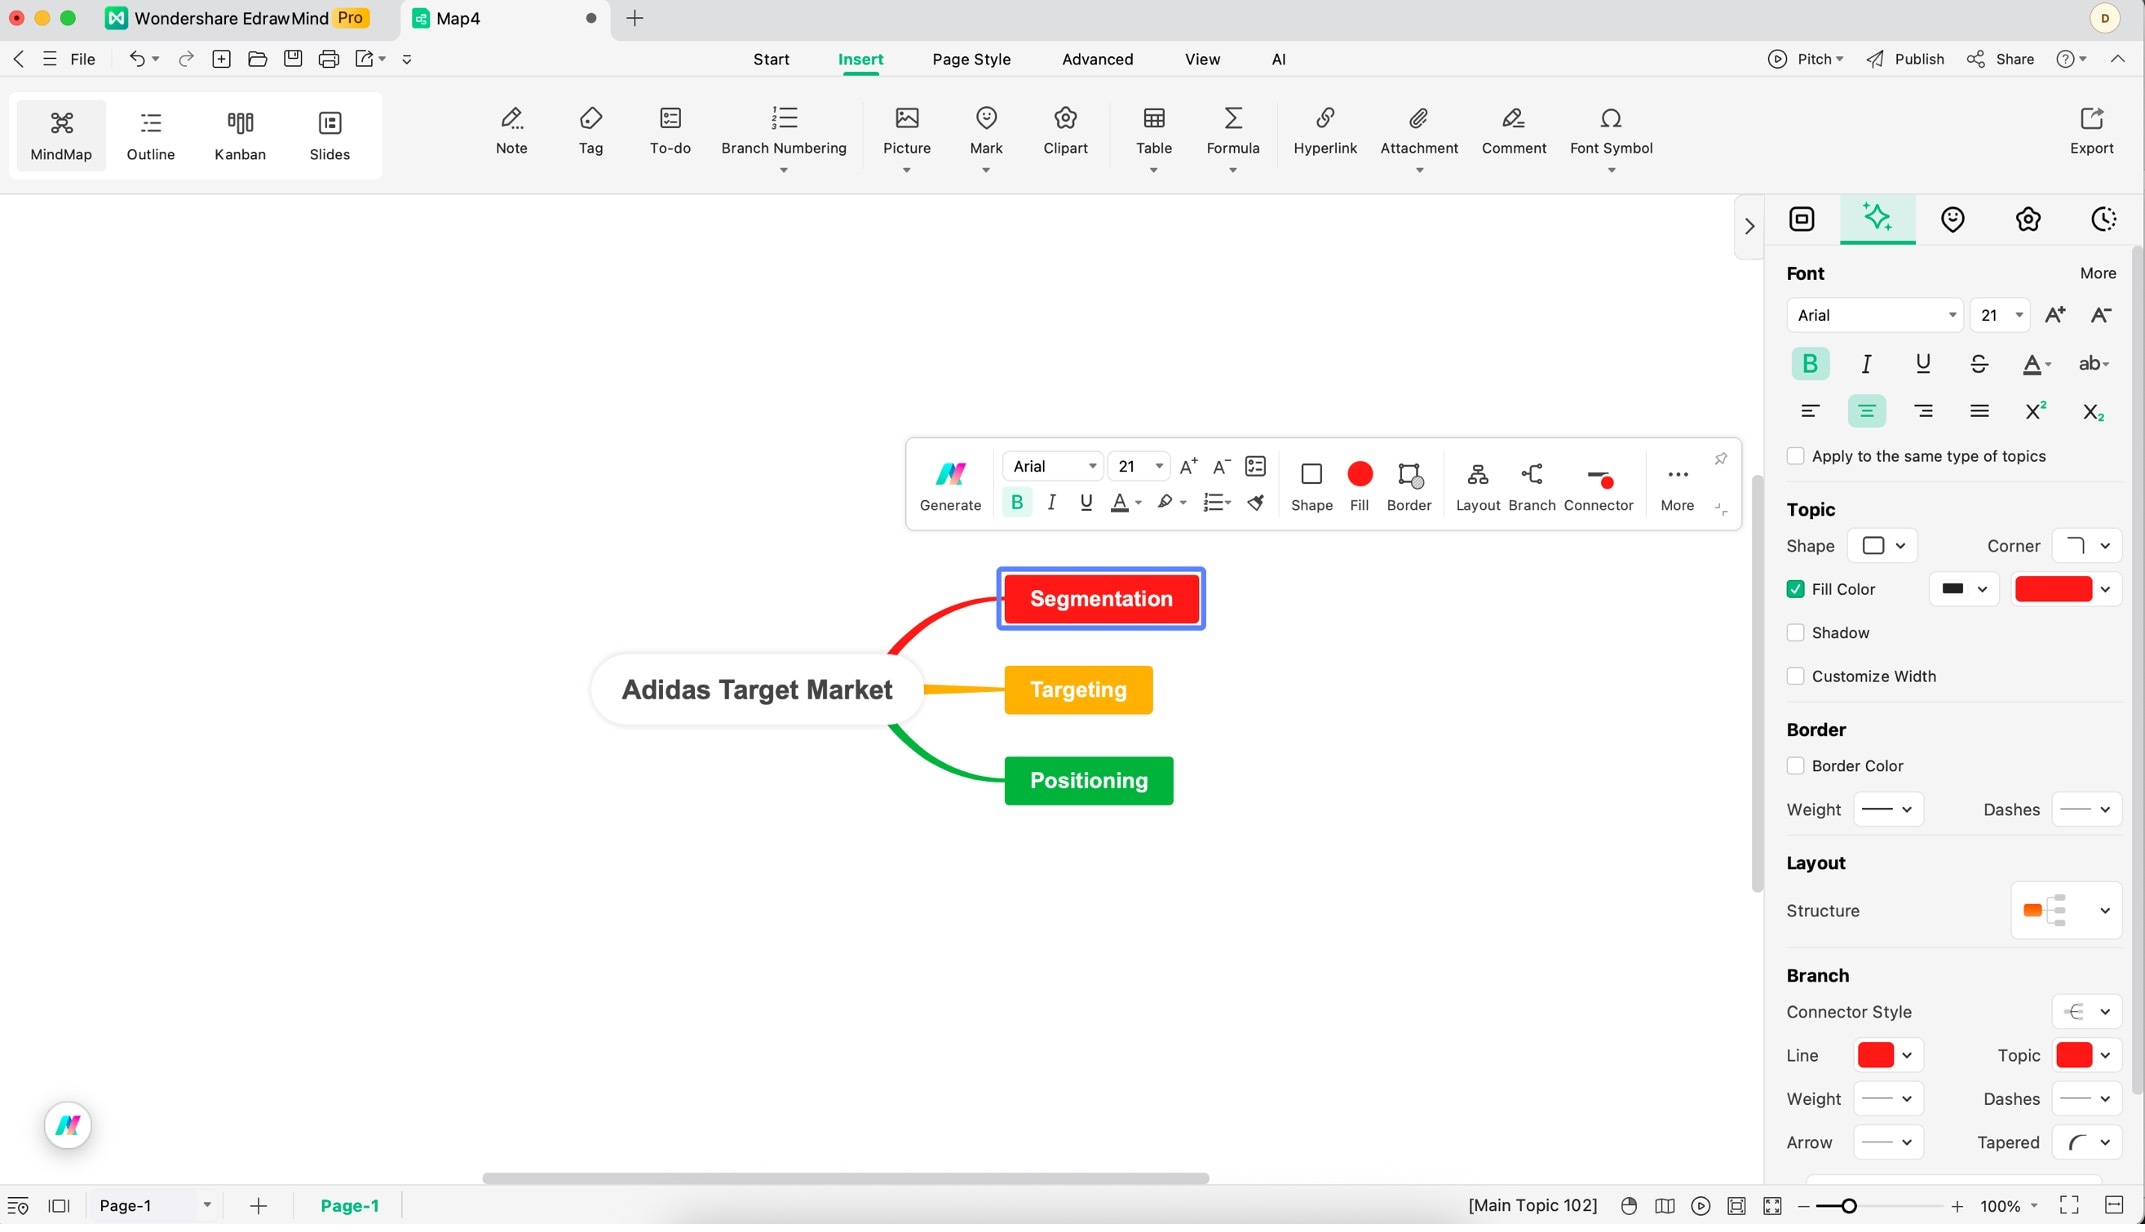Open the Page-1 selector dropdown
Image resolution: width=2145 pixels, height=1232 pixels.
pos(155,1205)
